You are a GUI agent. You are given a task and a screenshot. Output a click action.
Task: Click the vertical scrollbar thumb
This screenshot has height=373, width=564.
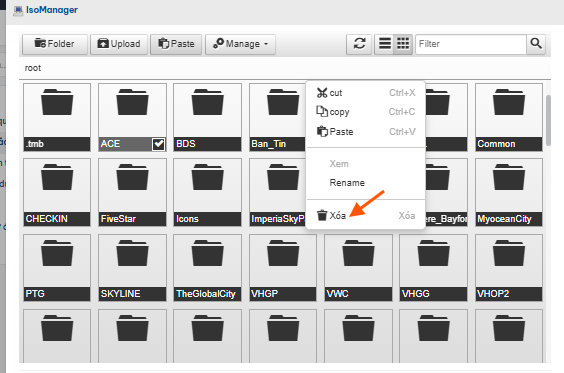(548, 120)
